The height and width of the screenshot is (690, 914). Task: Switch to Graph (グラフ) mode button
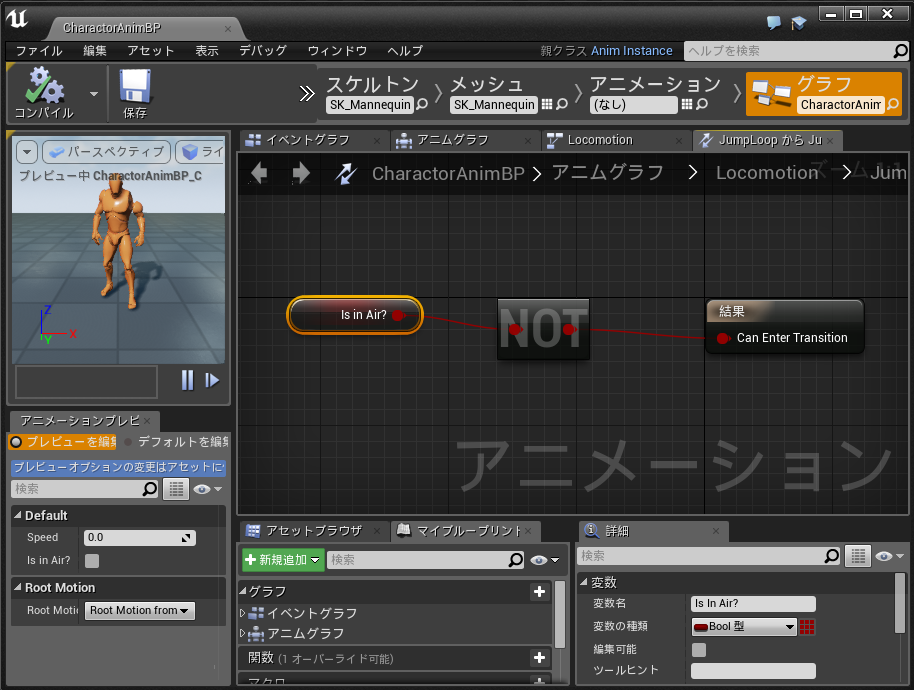823,93
